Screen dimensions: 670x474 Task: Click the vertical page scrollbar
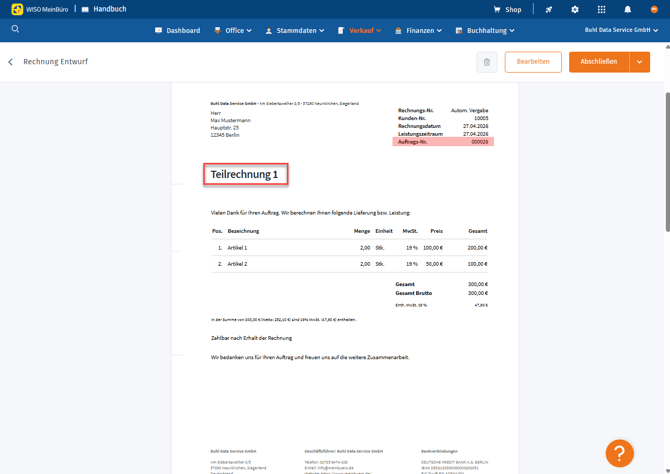pos(666,160)
